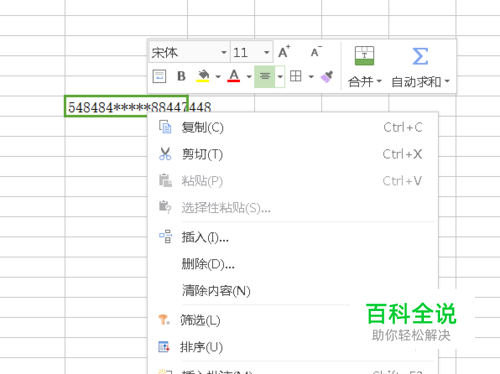Screen dimensions: 500x374
Task: Choose 选择性粘贴(S)... menu entry
Action: coord(293,207)
